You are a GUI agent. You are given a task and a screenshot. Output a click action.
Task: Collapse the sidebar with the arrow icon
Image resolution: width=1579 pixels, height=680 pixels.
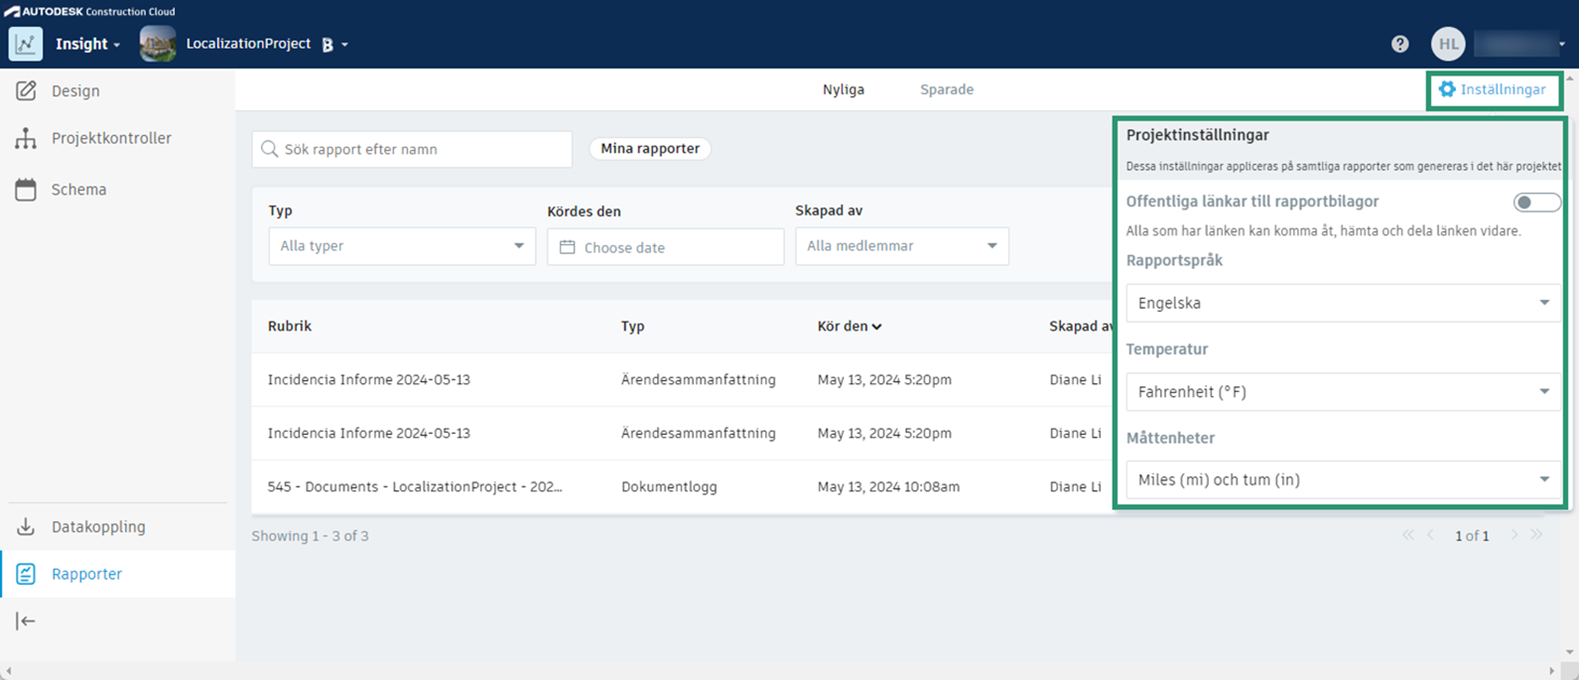pyautogui.click(x=26, y=621)
